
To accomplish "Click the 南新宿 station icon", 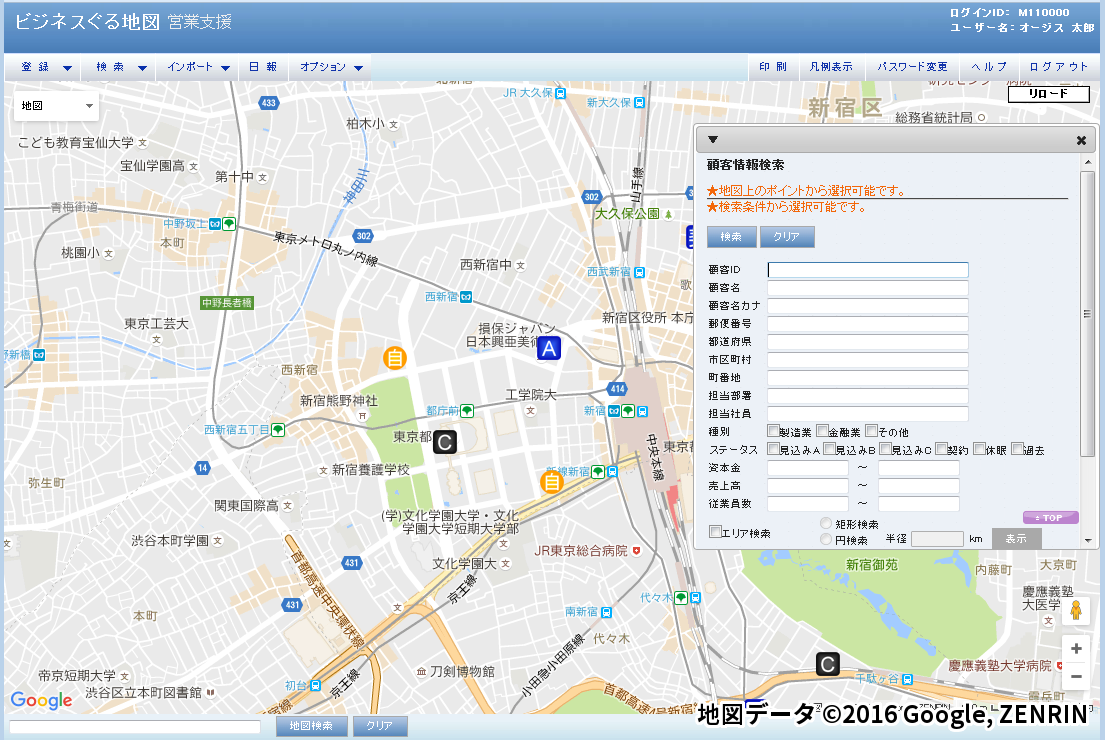I will pos(606,612).
